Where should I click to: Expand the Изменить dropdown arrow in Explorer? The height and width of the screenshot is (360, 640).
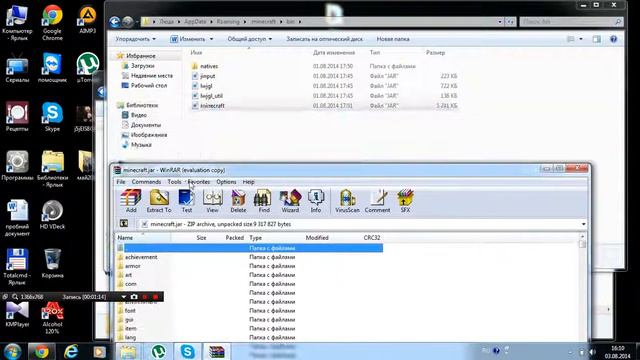211,39
